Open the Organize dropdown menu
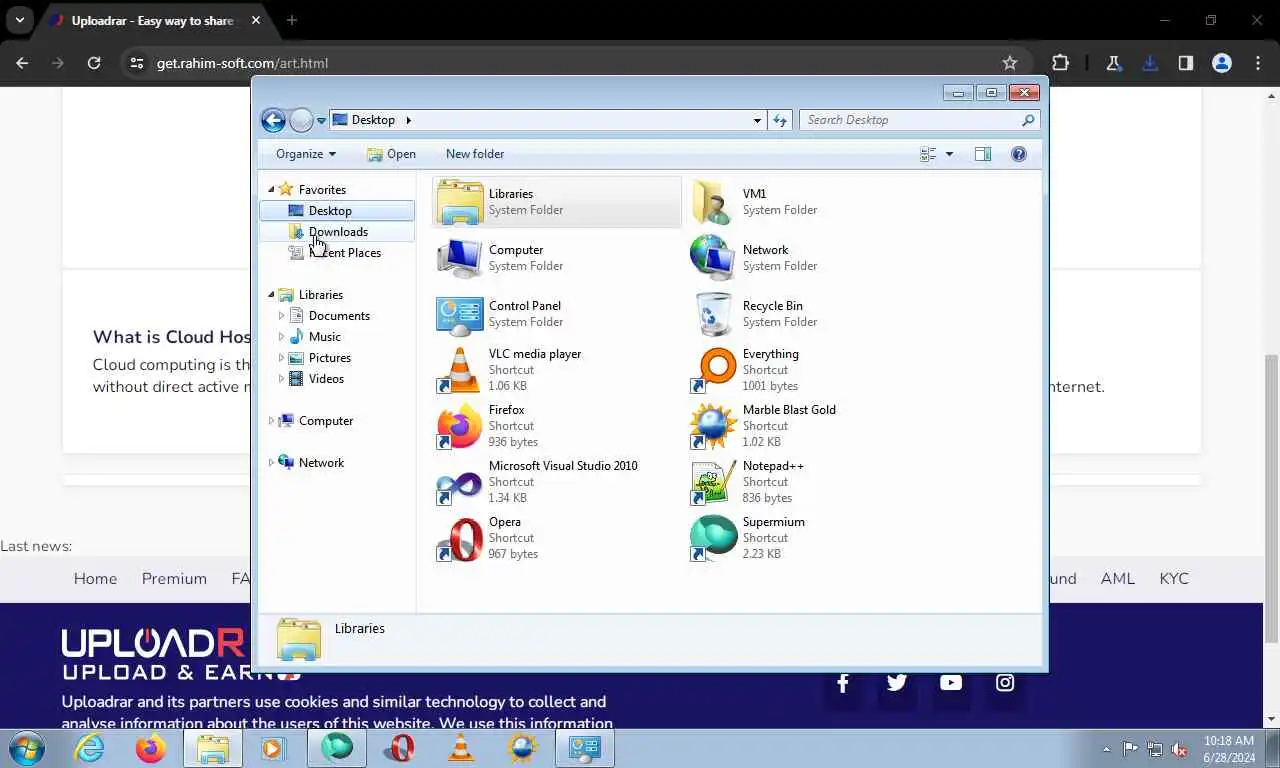Viewport: 1280px width, 768px height. click(x=306, y=154)
